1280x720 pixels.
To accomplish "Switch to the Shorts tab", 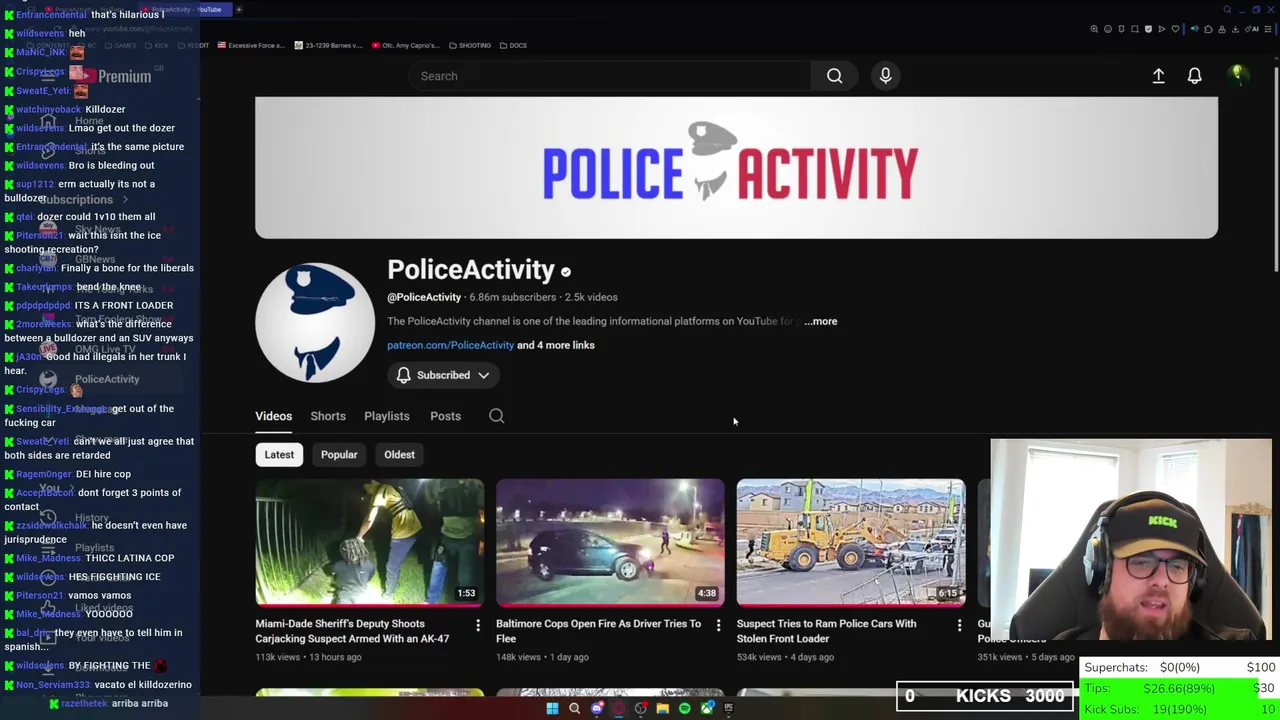I will tap(328, 416).
